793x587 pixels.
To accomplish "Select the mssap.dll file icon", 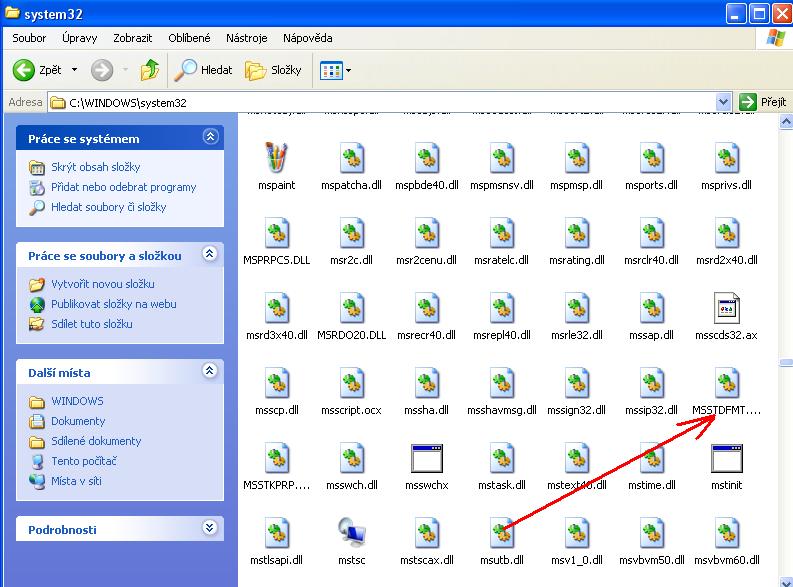I will [x=651, y=307].
